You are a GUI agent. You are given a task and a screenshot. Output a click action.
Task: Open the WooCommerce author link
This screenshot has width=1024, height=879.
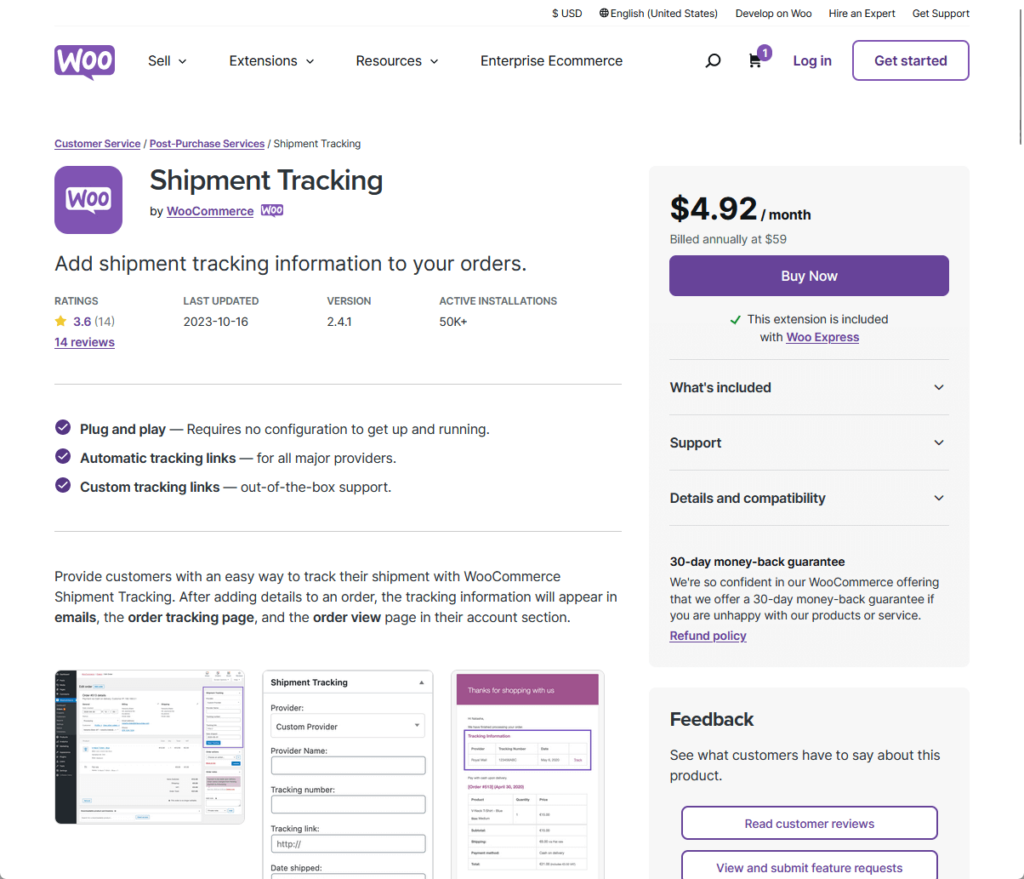(x=210, y=211)
